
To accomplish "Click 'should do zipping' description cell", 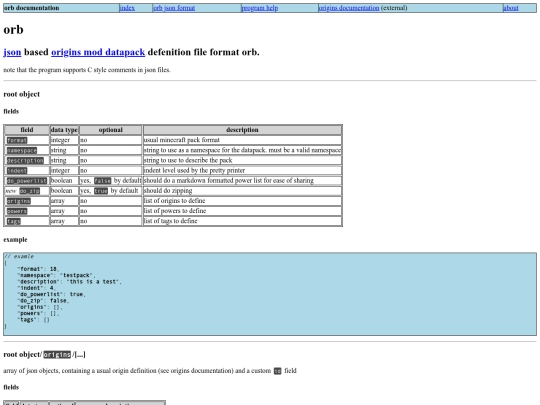I will [242, 191].
